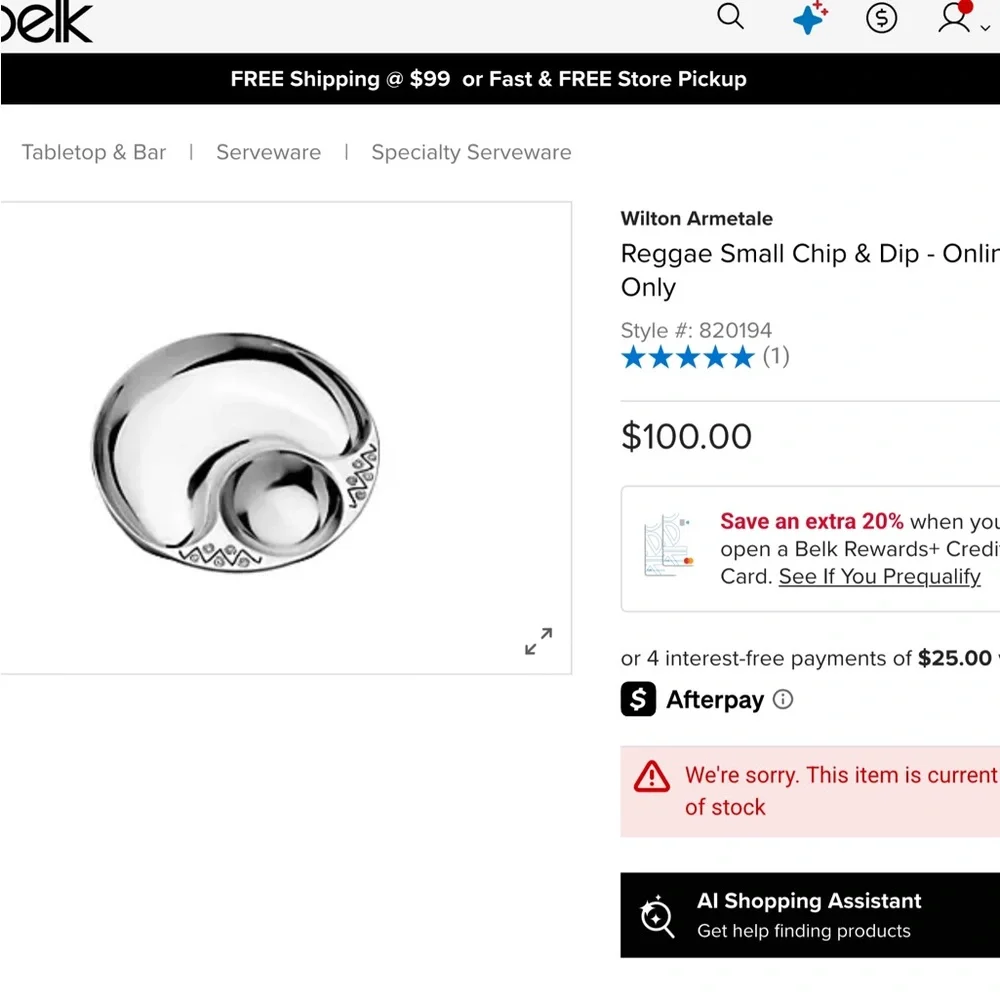Open the AI Shopping Assistant button
Screen dimensions: 1000x1000
pyautogui.click(x=810, y=915)
